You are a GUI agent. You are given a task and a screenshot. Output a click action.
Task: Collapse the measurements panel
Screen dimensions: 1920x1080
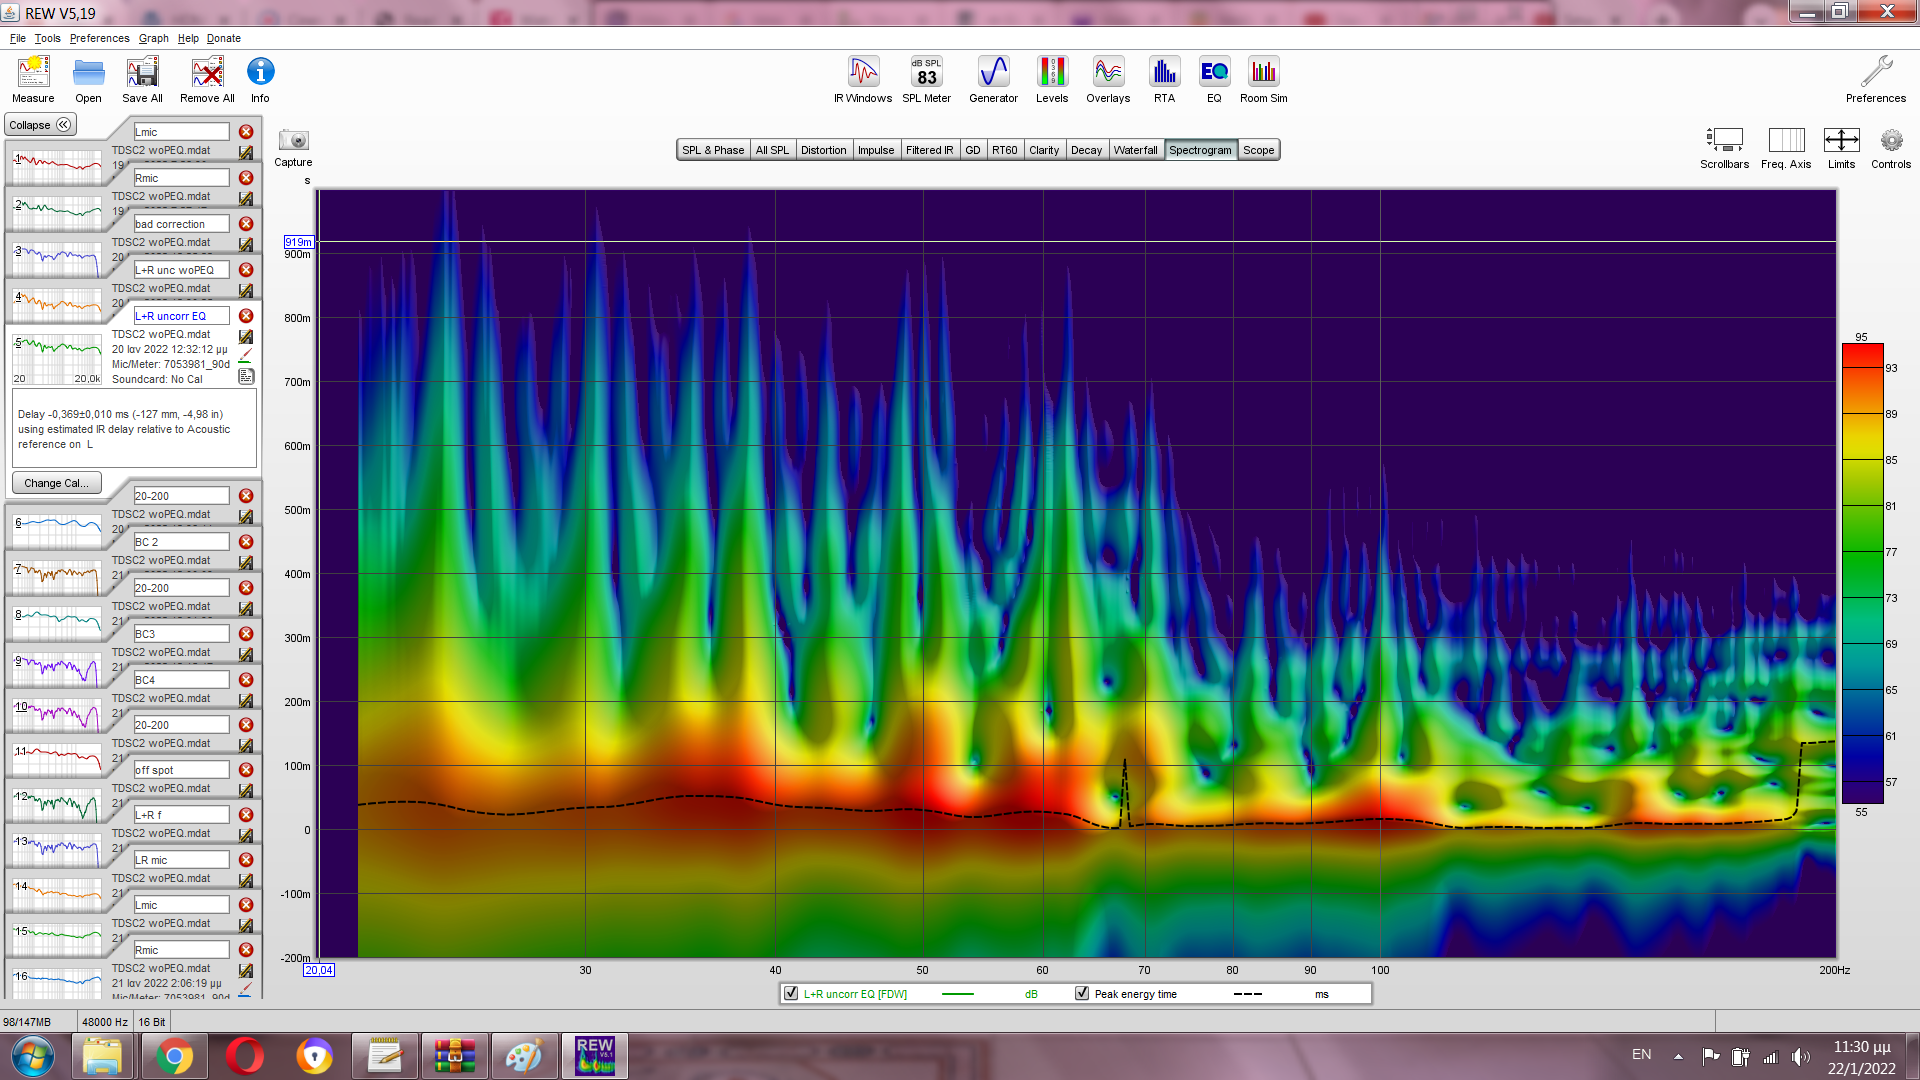(x=40, y=125)
